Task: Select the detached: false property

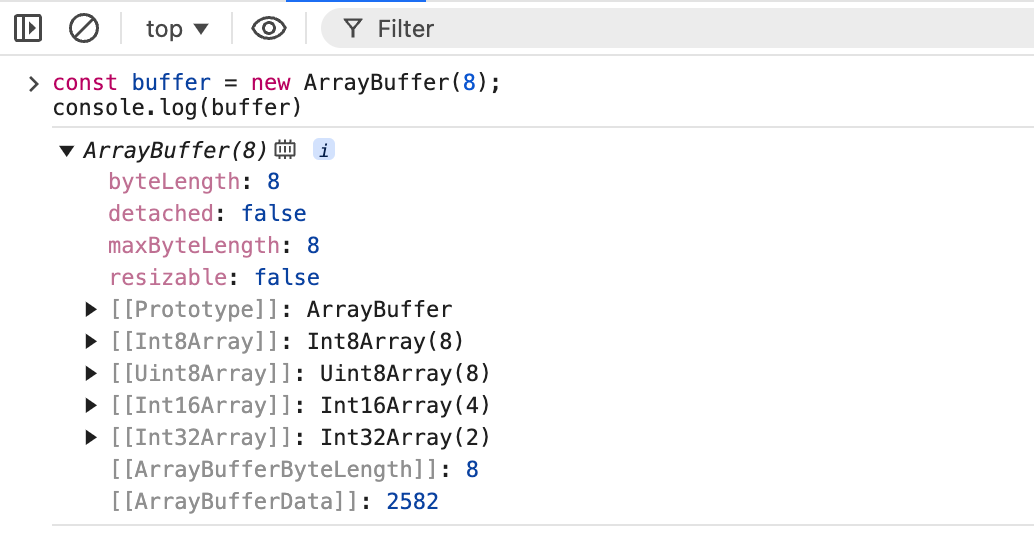Action: 207,213
